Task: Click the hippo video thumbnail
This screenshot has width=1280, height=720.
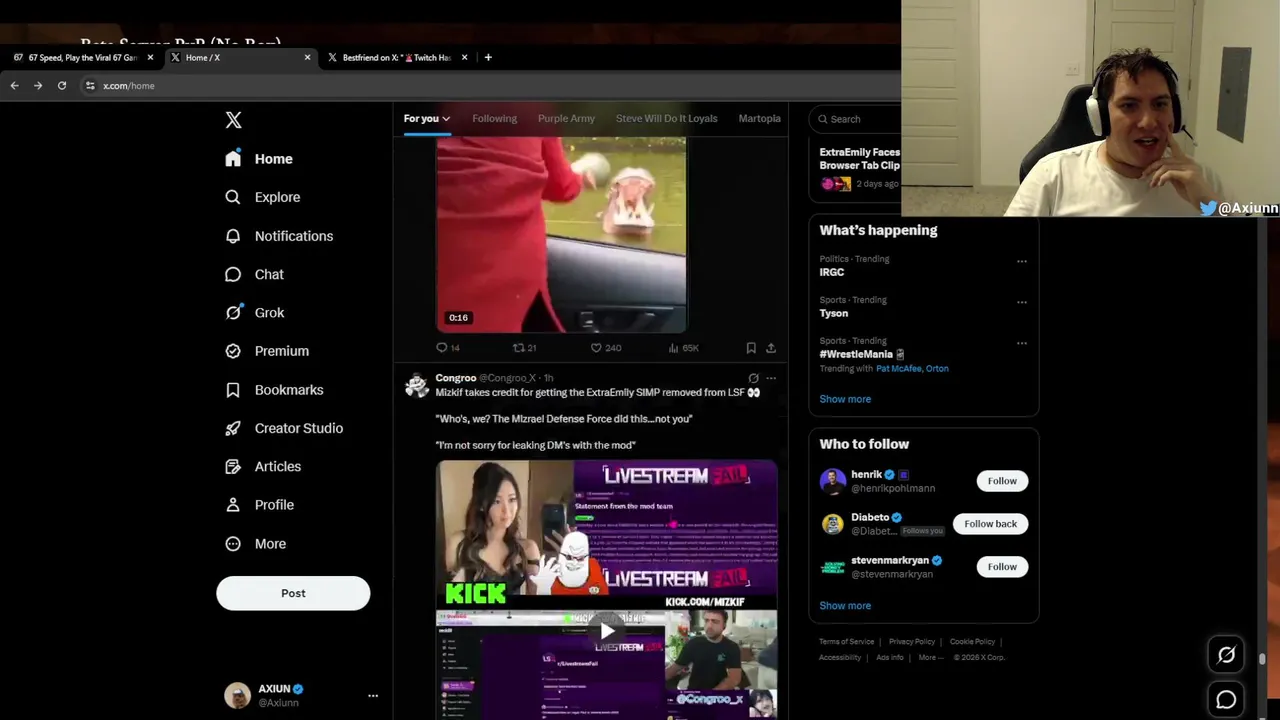Action: (561, 236)
